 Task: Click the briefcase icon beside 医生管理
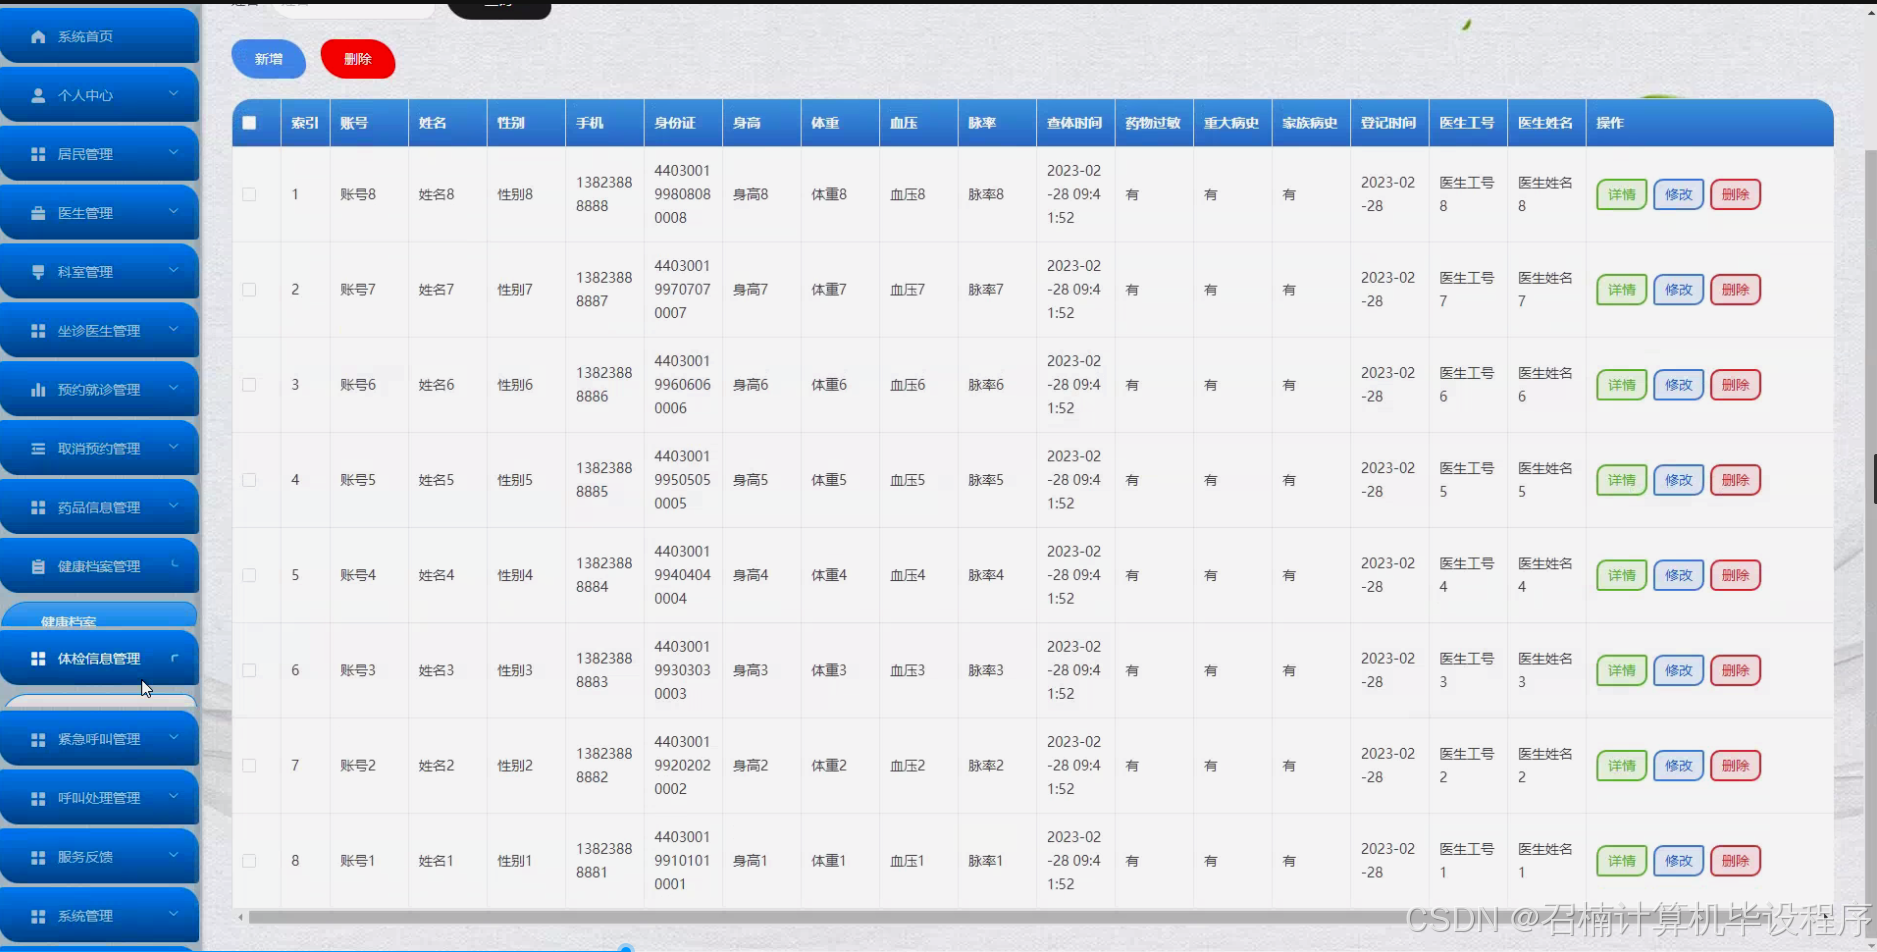click(38, 213)
